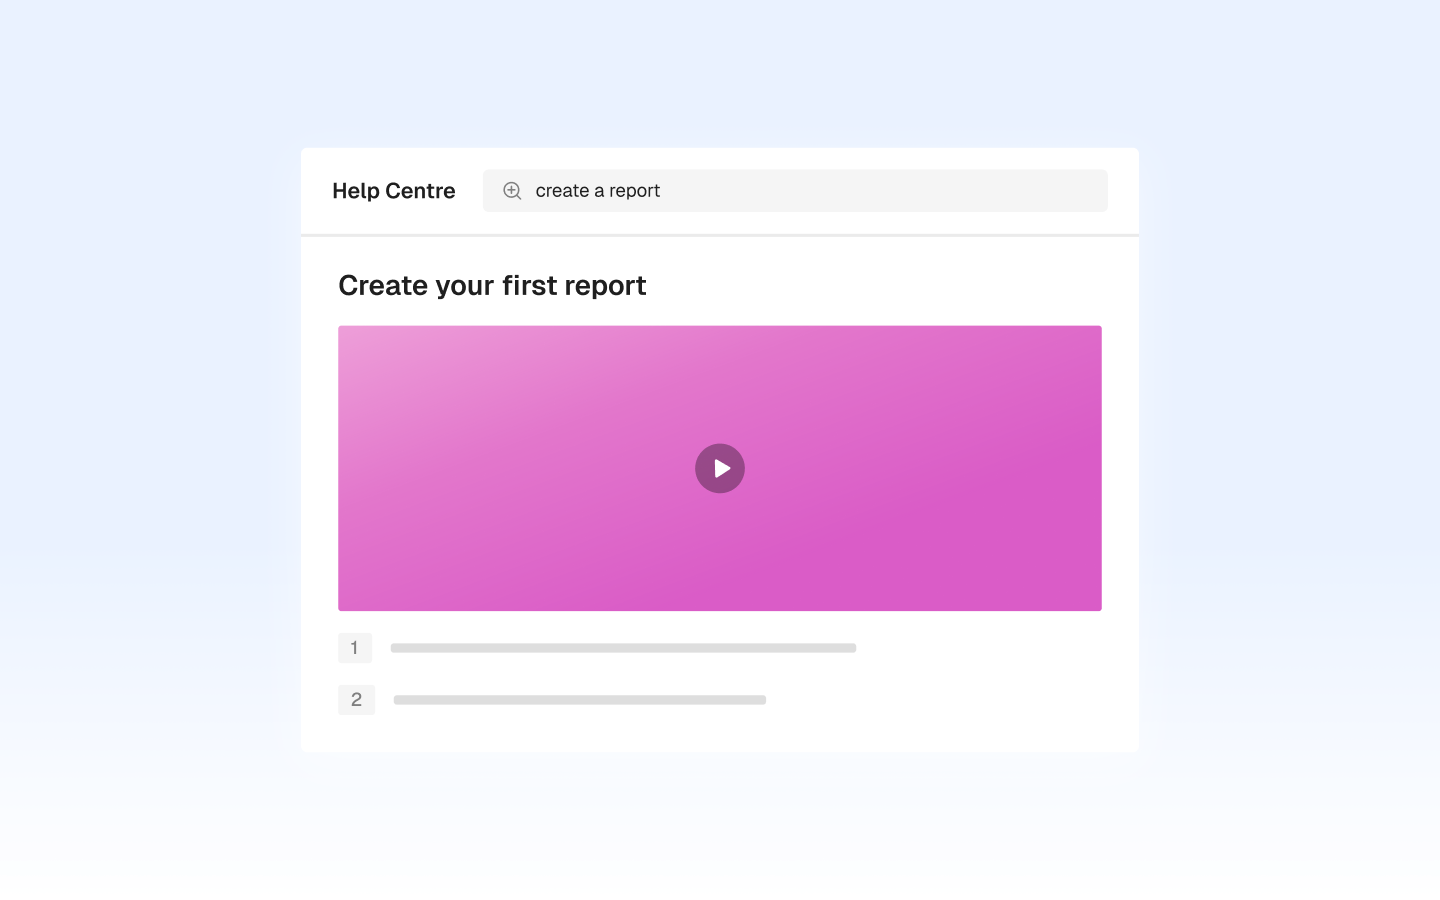Select the step 2 number badge

(x=356, y=700)
